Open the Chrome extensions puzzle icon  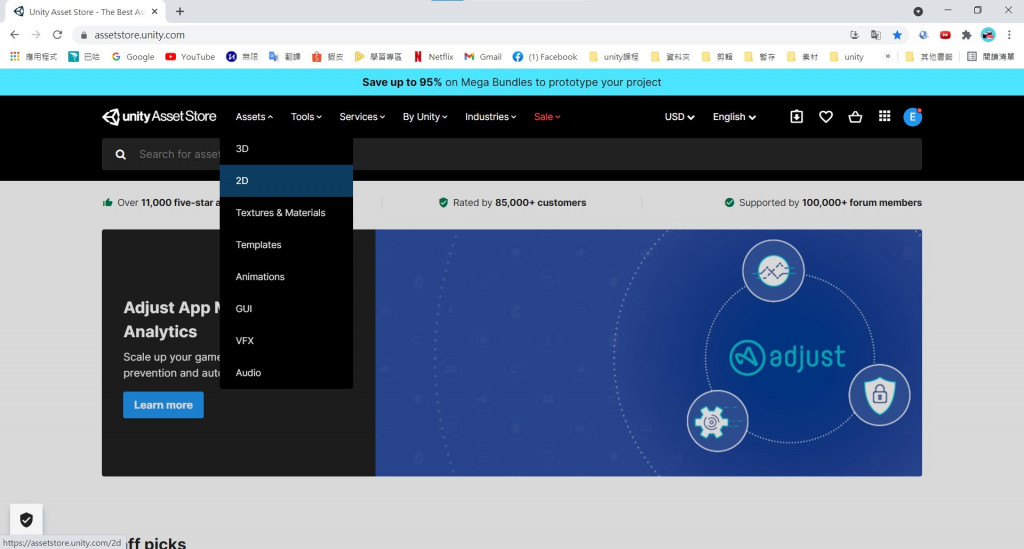coord(967,35)
